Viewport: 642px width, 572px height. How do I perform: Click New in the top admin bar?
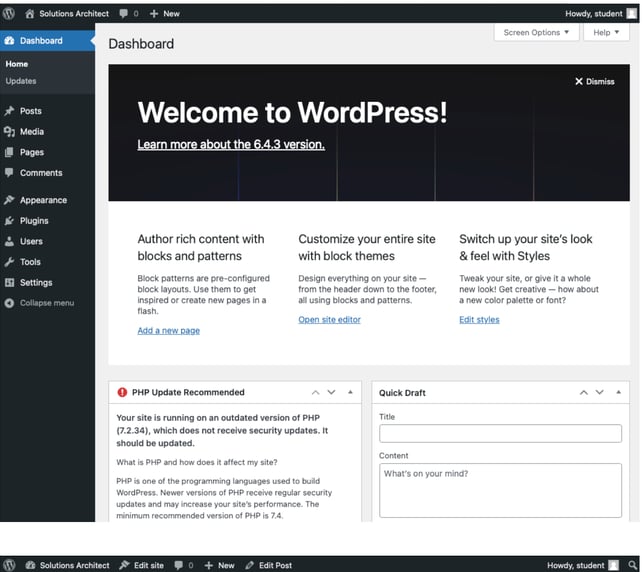click(x=171, y=14)
